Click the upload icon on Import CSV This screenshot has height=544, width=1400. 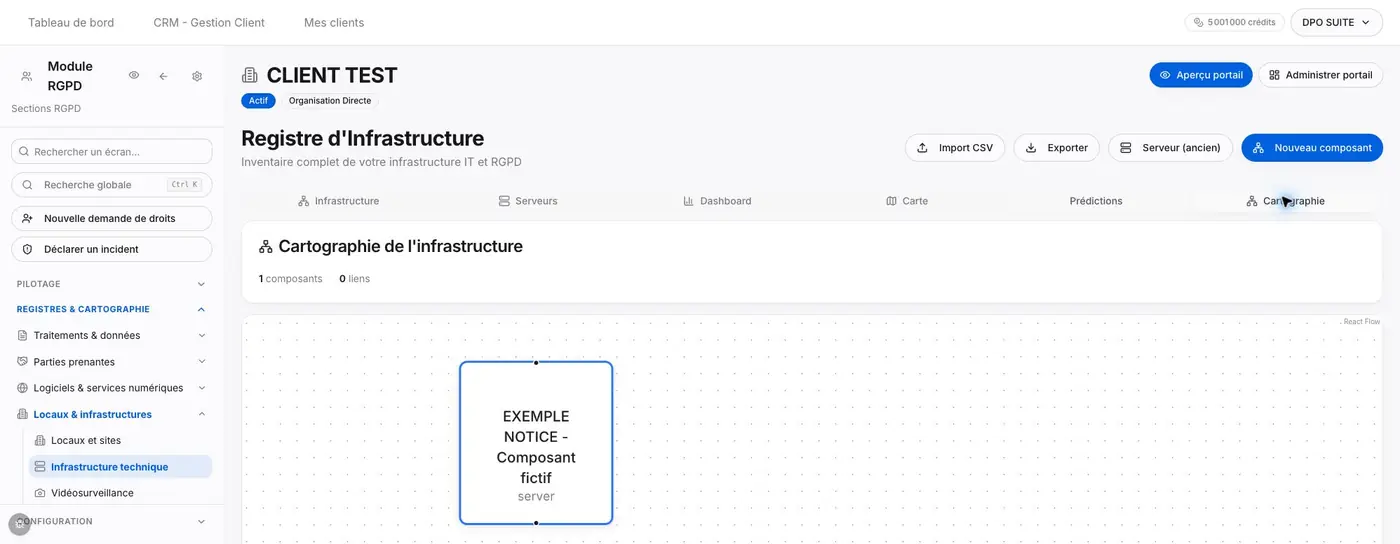pyautogui.click(x=923, y=148)
